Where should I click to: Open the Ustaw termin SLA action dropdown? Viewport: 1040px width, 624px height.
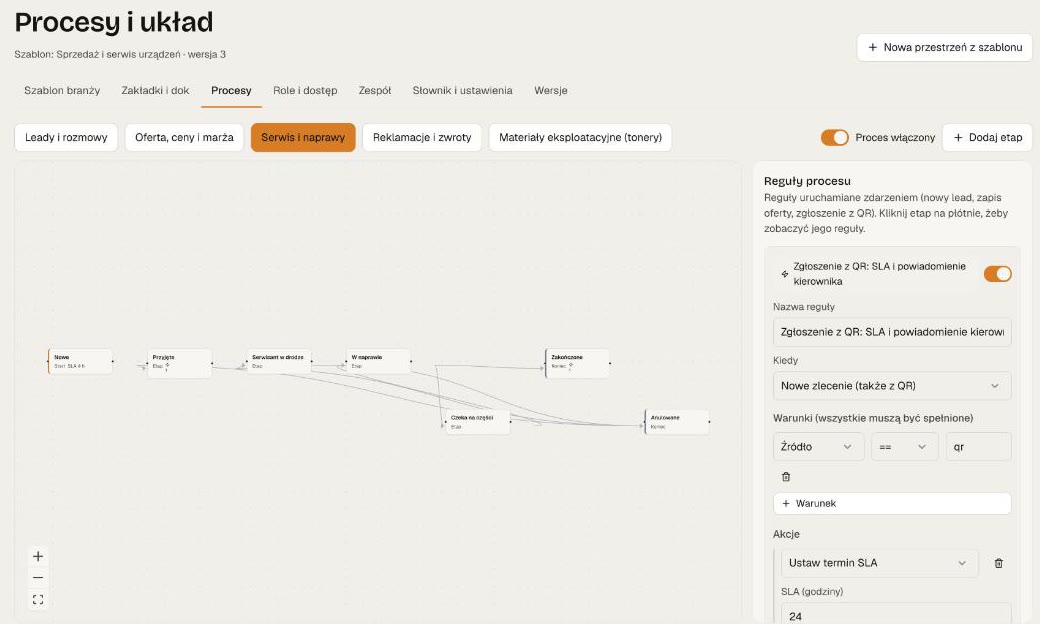[879, 563]
